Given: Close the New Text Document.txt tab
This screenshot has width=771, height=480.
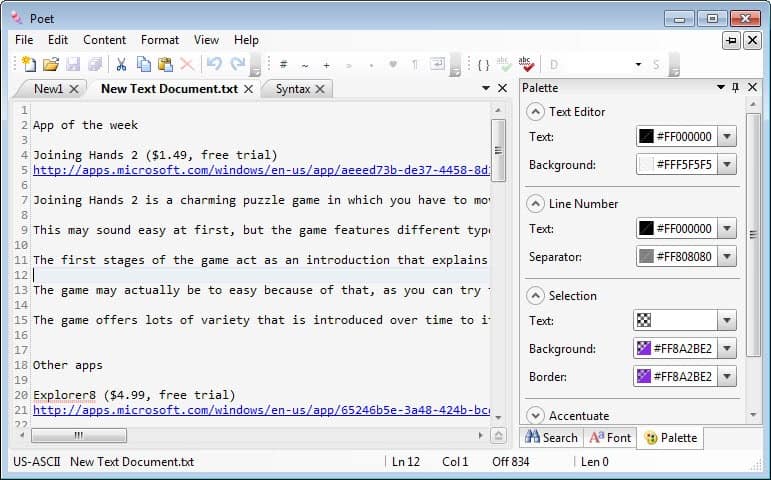Looking at the screenshot, I should point(249,89).
